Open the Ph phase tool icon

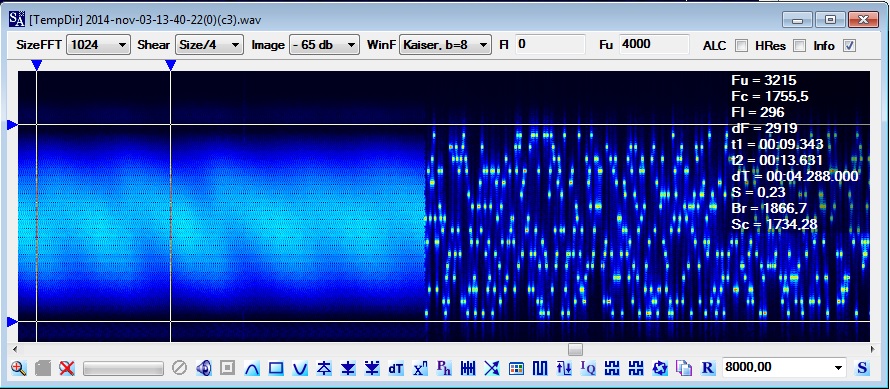coord(444,368)
